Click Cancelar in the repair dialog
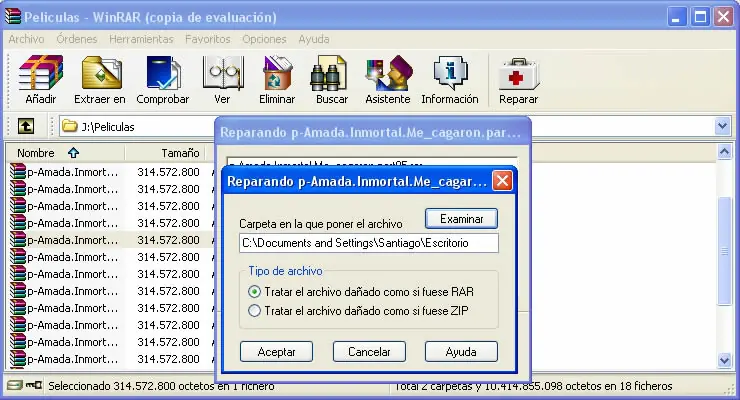This screenshot has height=400, width=740. [369, 351]
